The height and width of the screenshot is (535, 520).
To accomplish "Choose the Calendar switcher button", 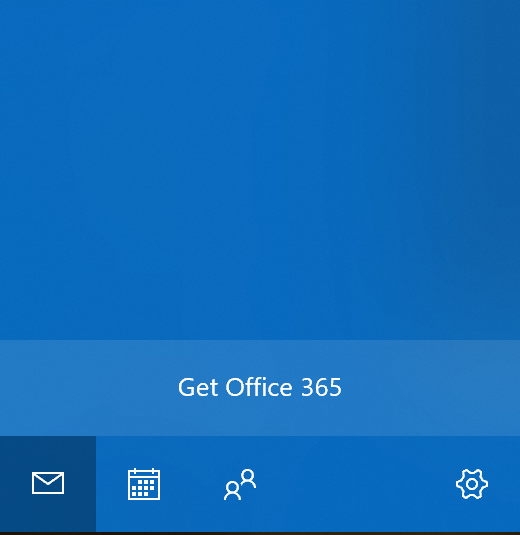I will pyautogui.click(x=144, y=484).
